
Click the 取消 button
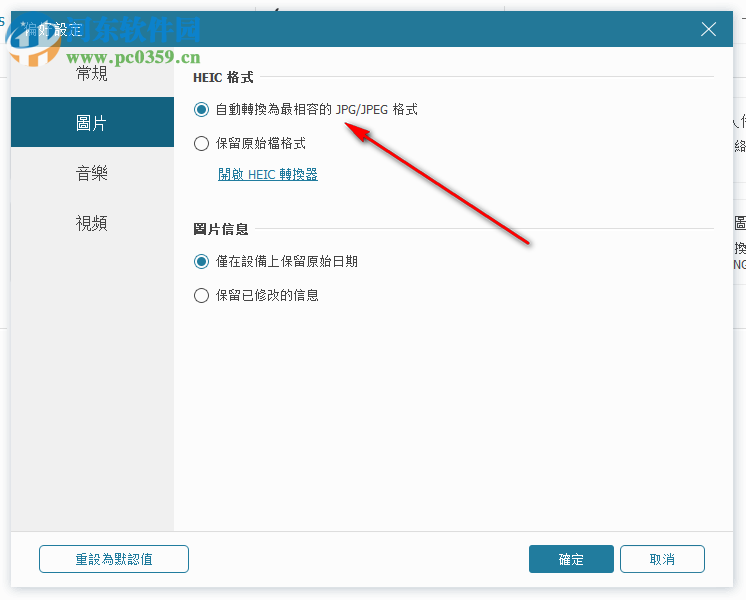click(x=662, y=559)
